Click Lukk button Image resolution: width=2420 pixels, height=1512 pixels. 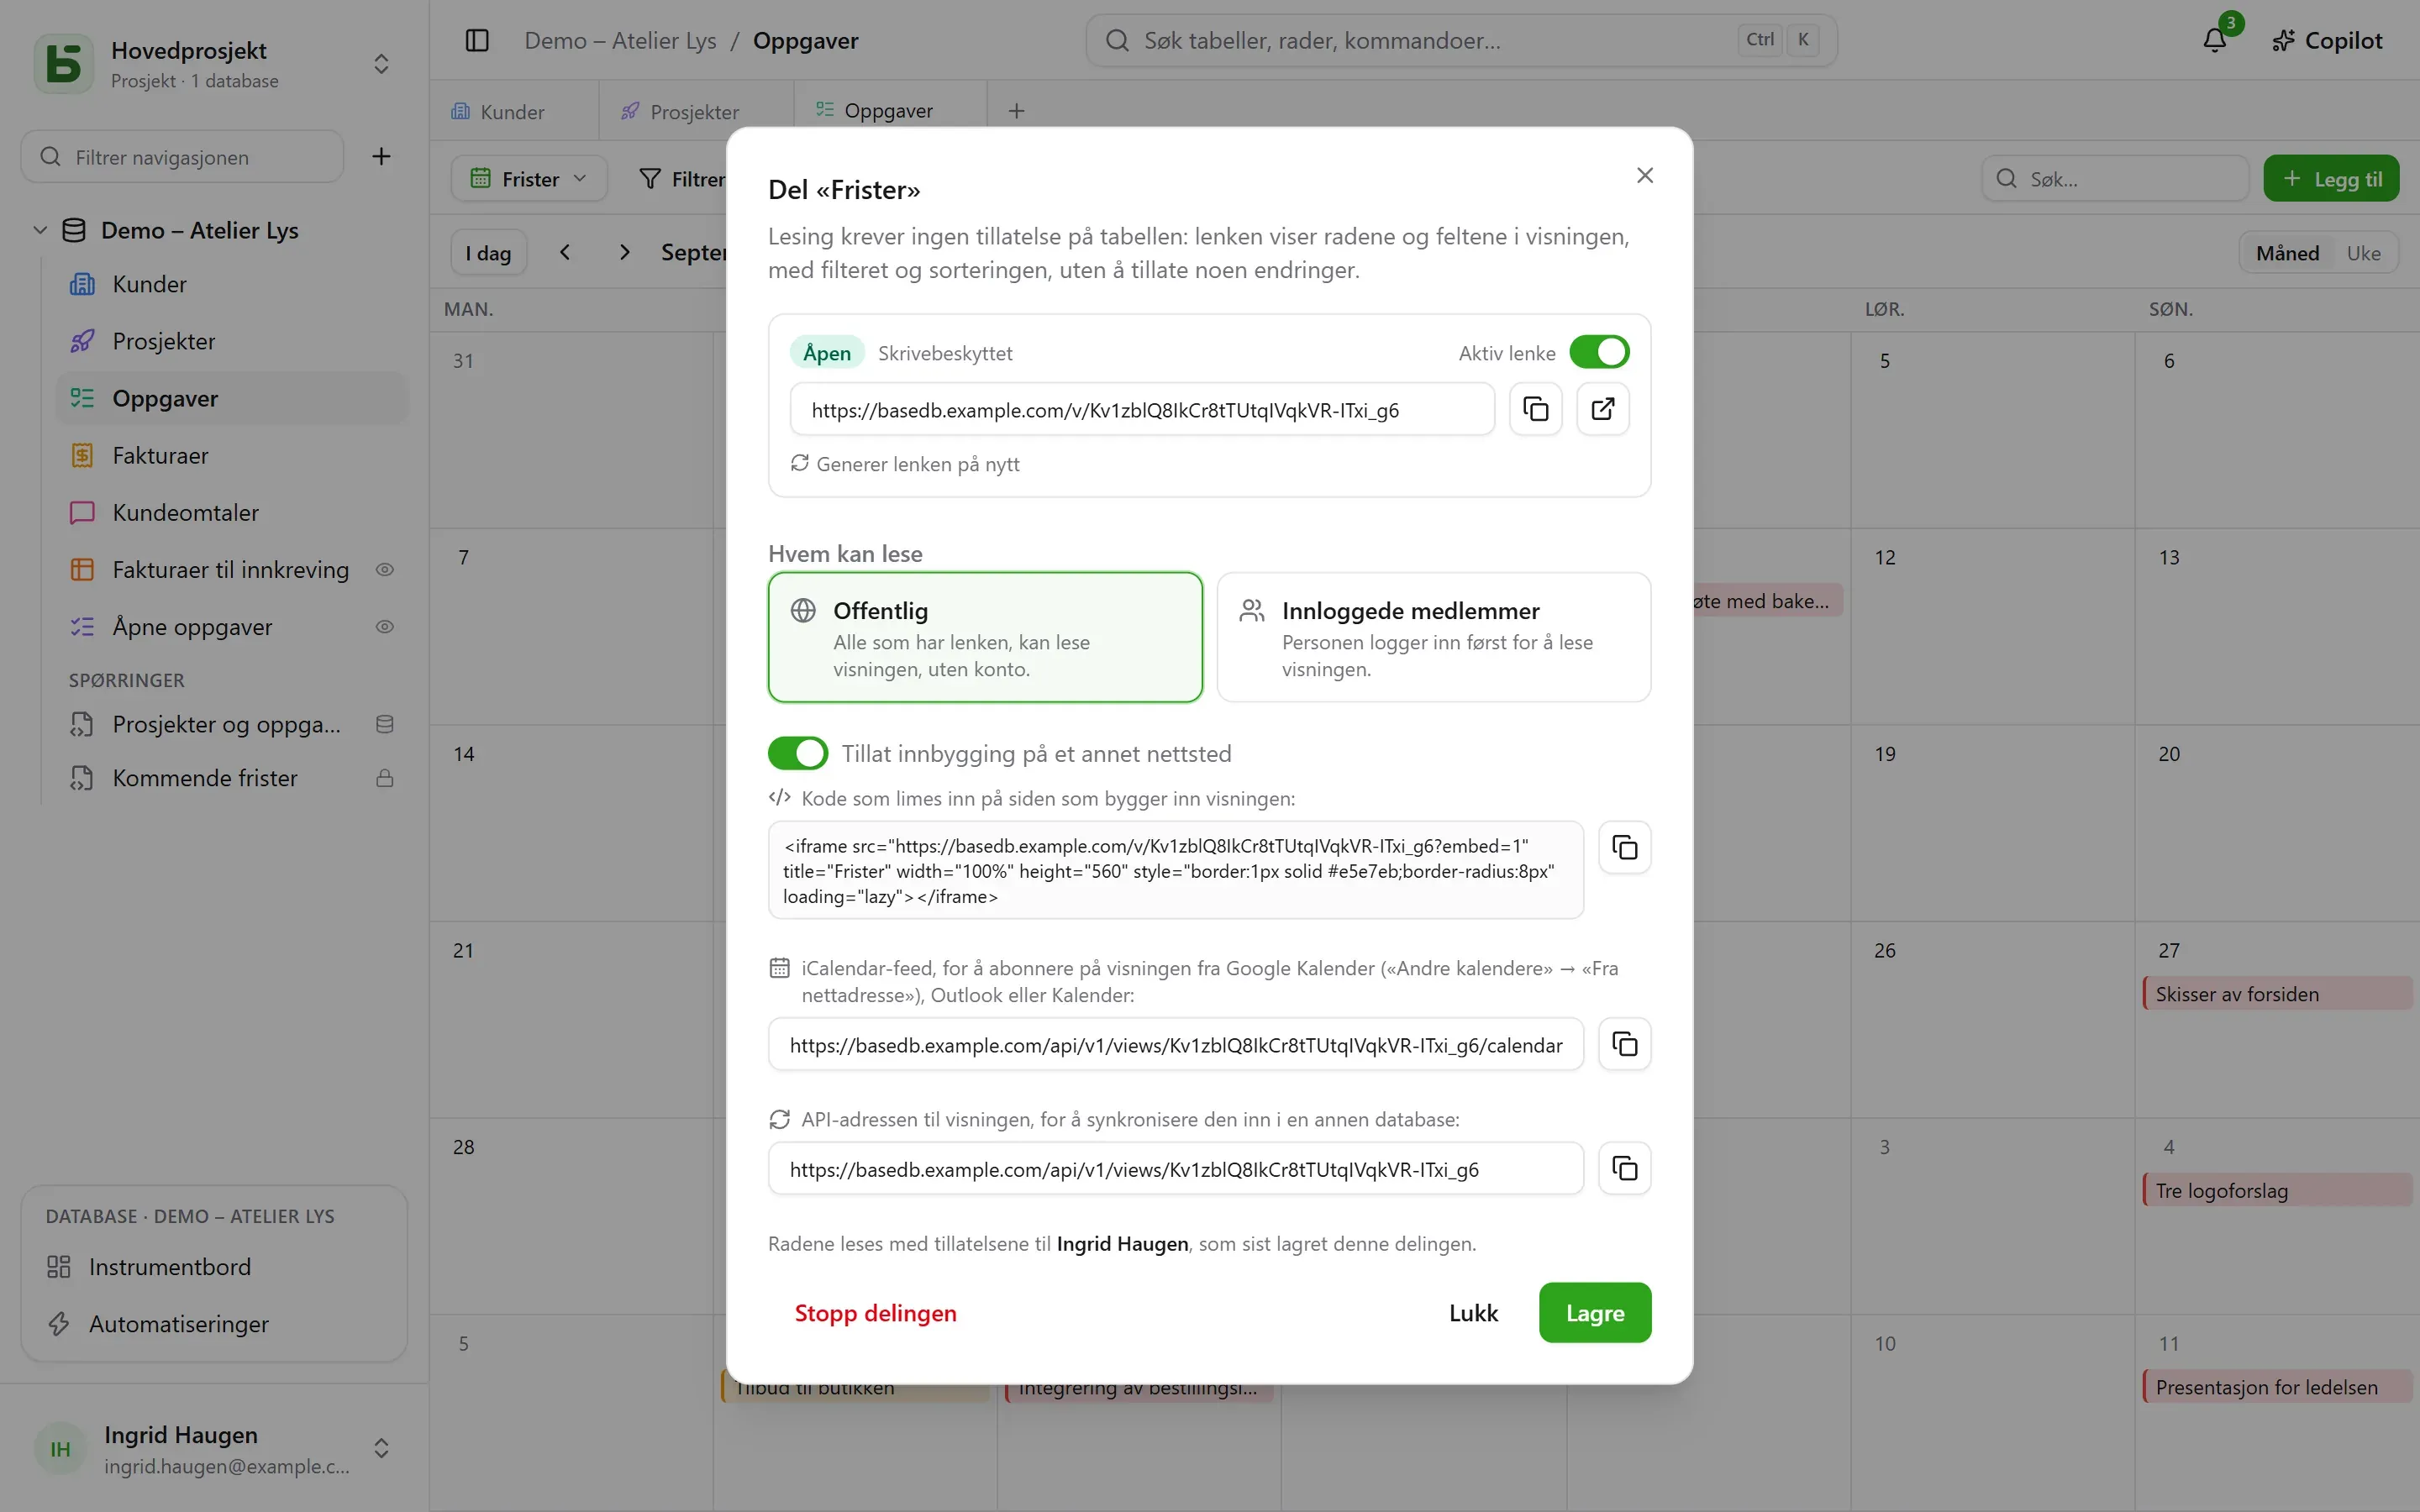point(1473,1313)
